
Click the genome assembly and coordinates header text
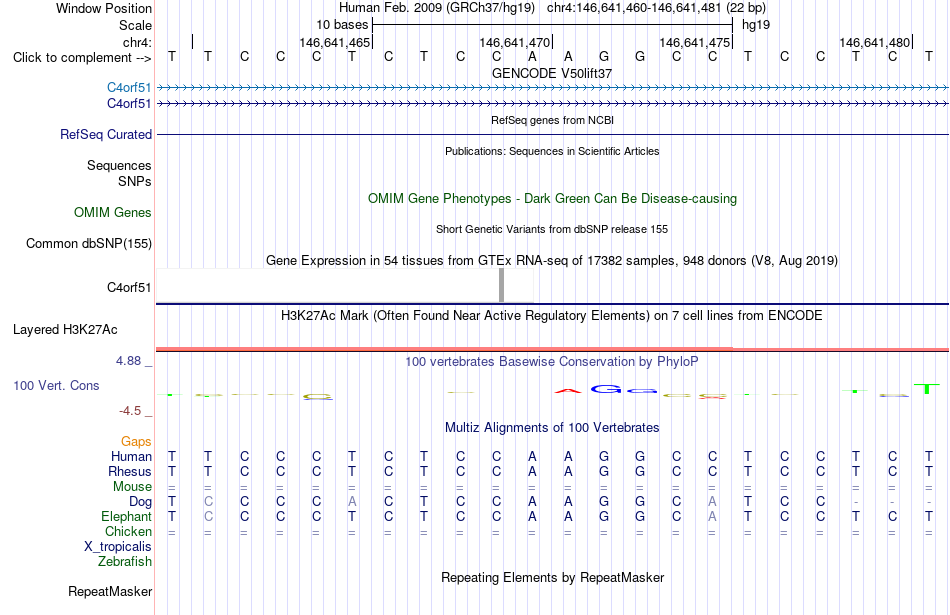pyautogui.click(x=552, y=8)
